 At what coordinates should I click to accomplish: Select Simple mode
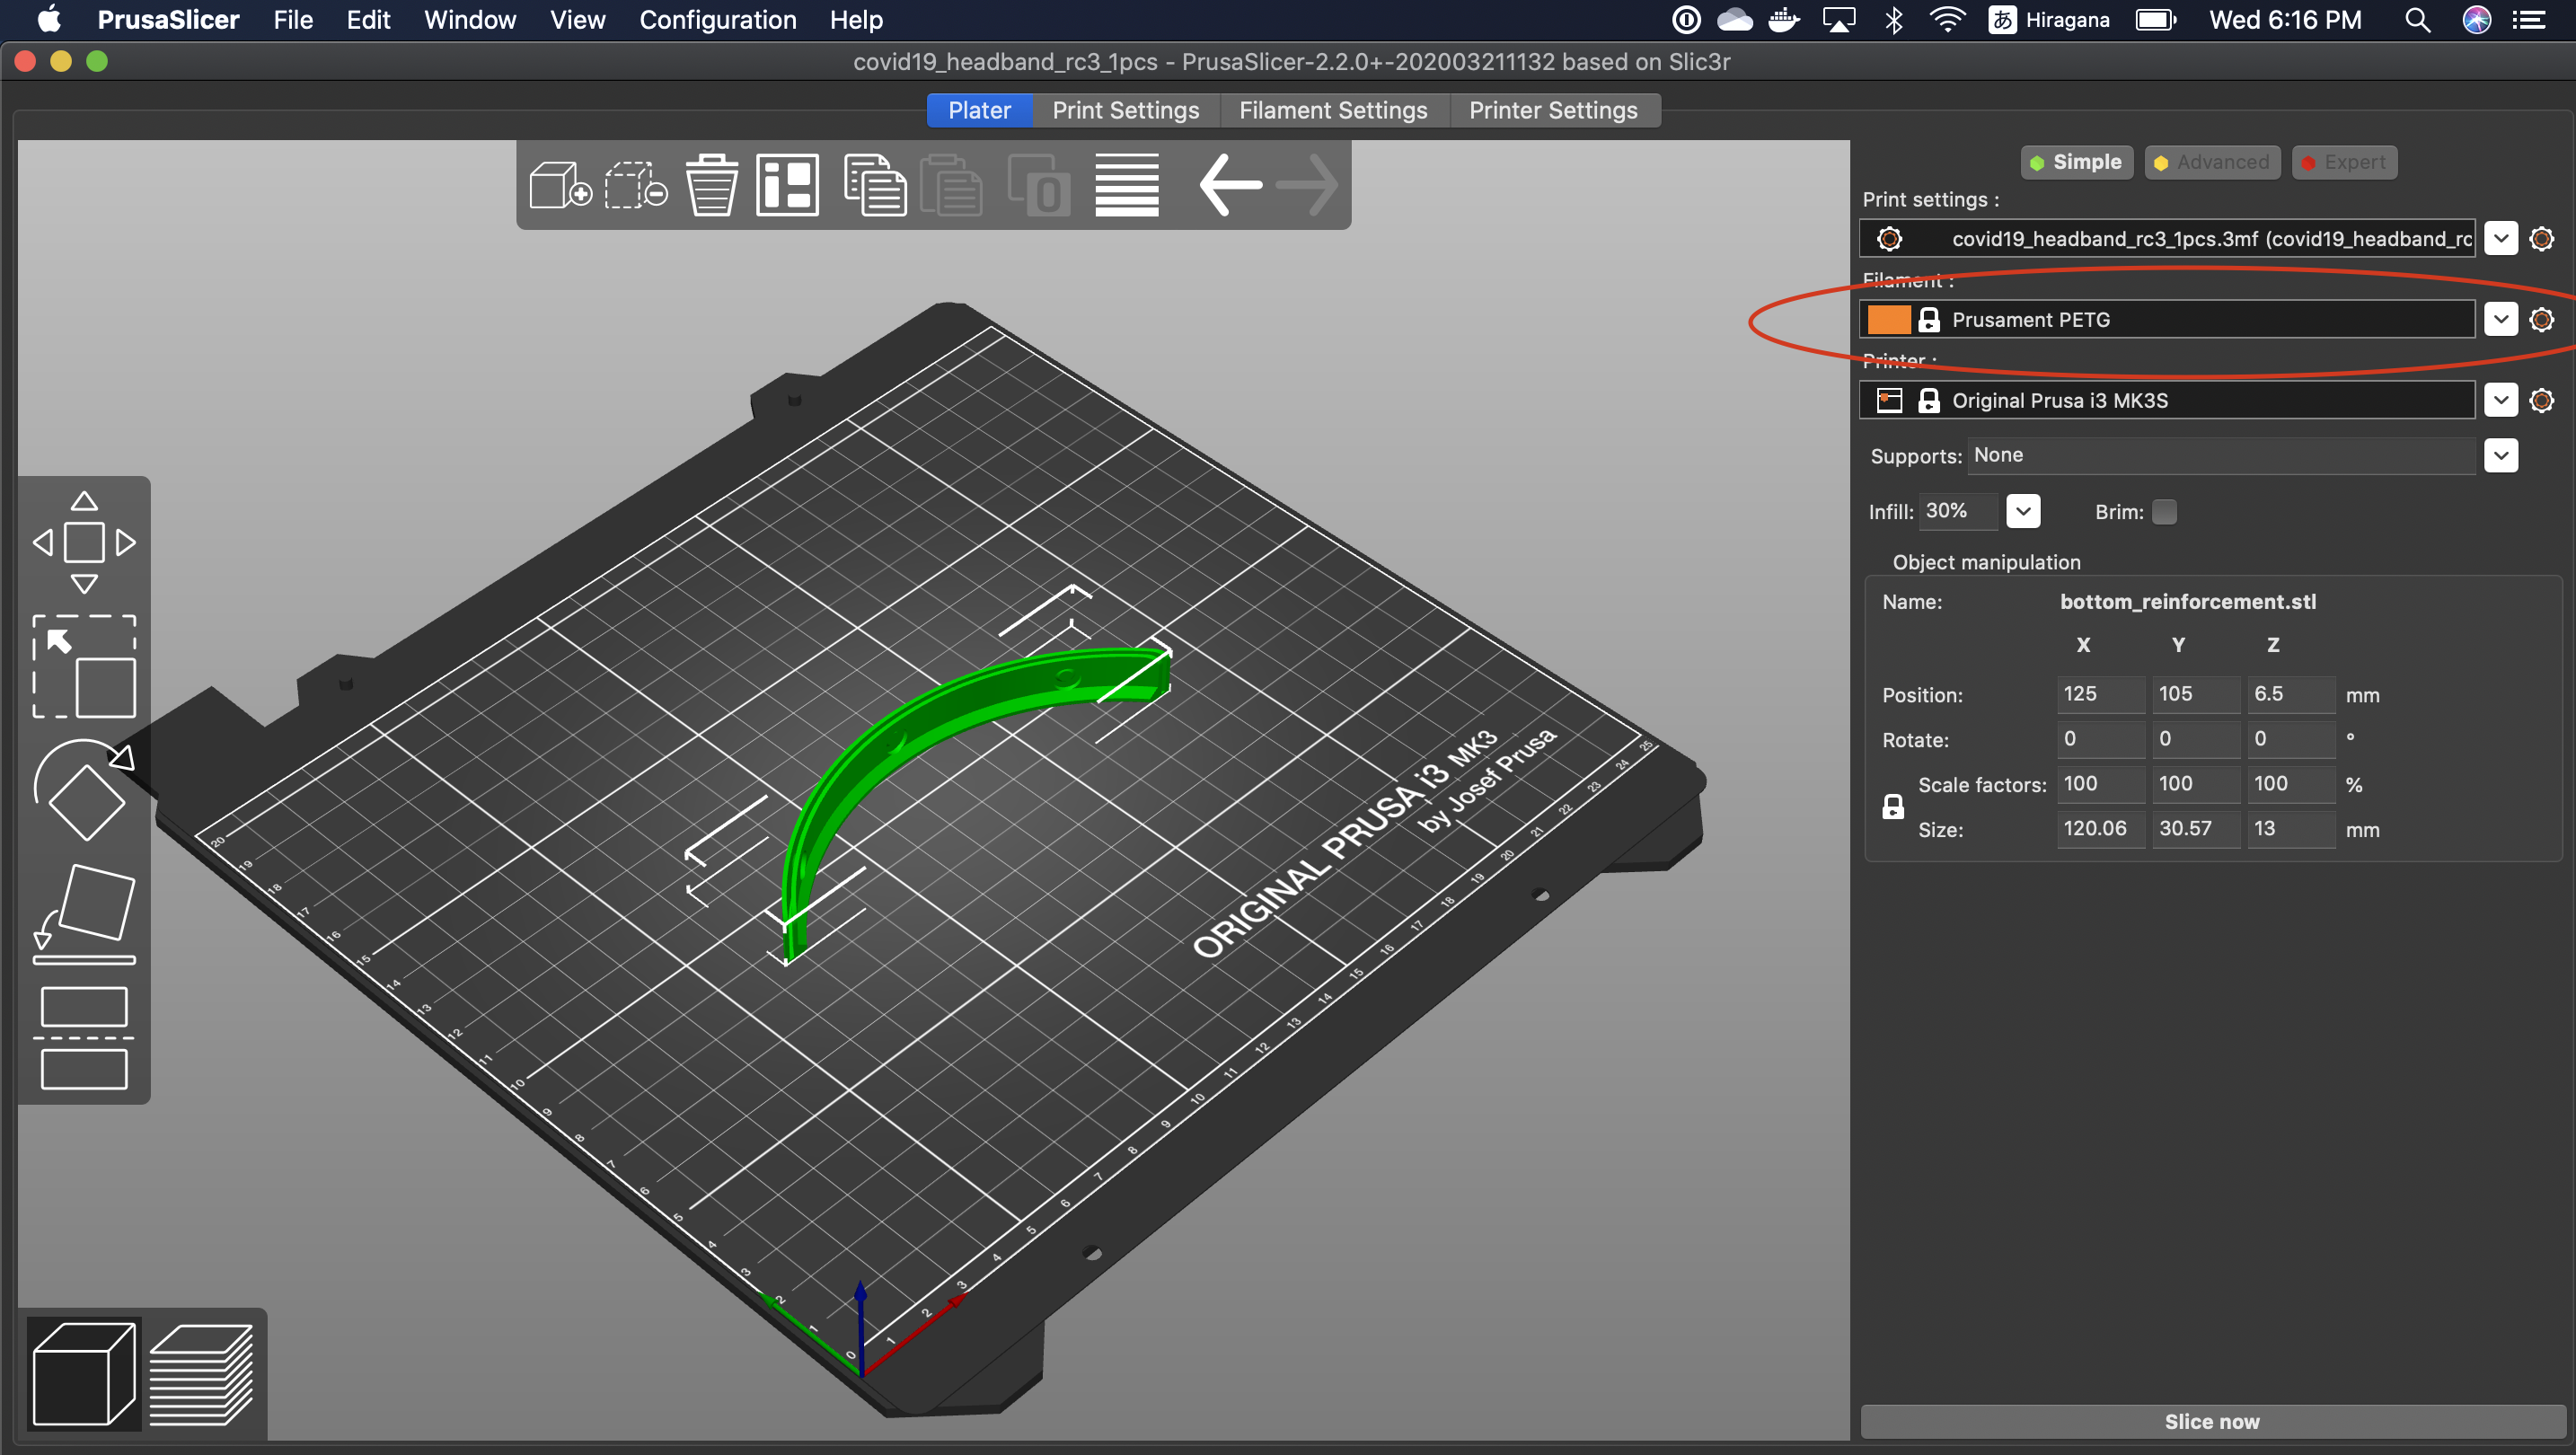pos(2076,162)
